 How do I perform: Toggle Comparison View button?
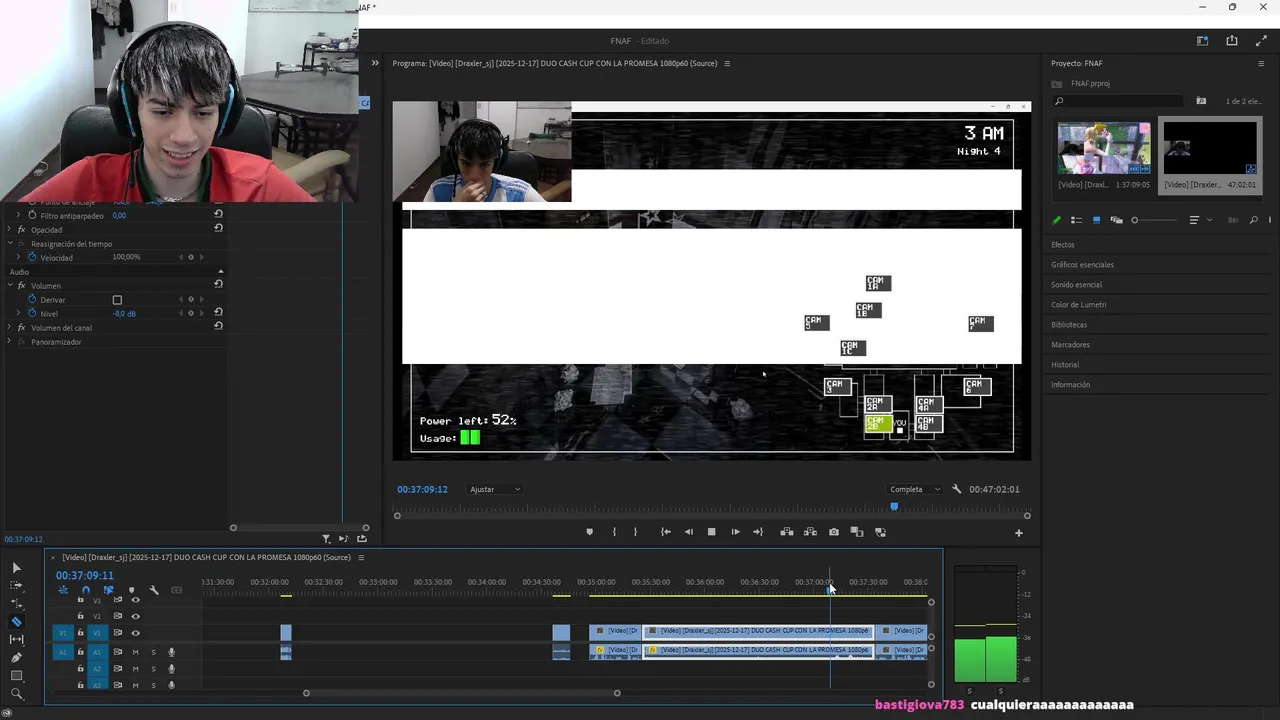pos(857,532)
